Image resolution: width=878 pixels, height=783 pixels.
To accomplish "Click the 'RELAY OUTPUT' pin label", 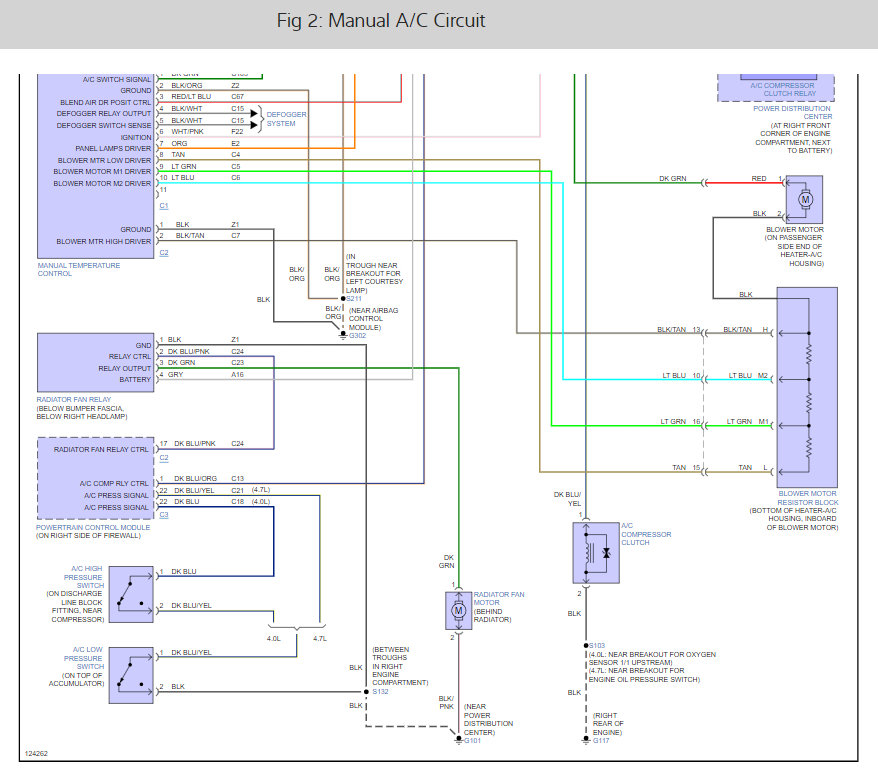I will click(124, 368).
